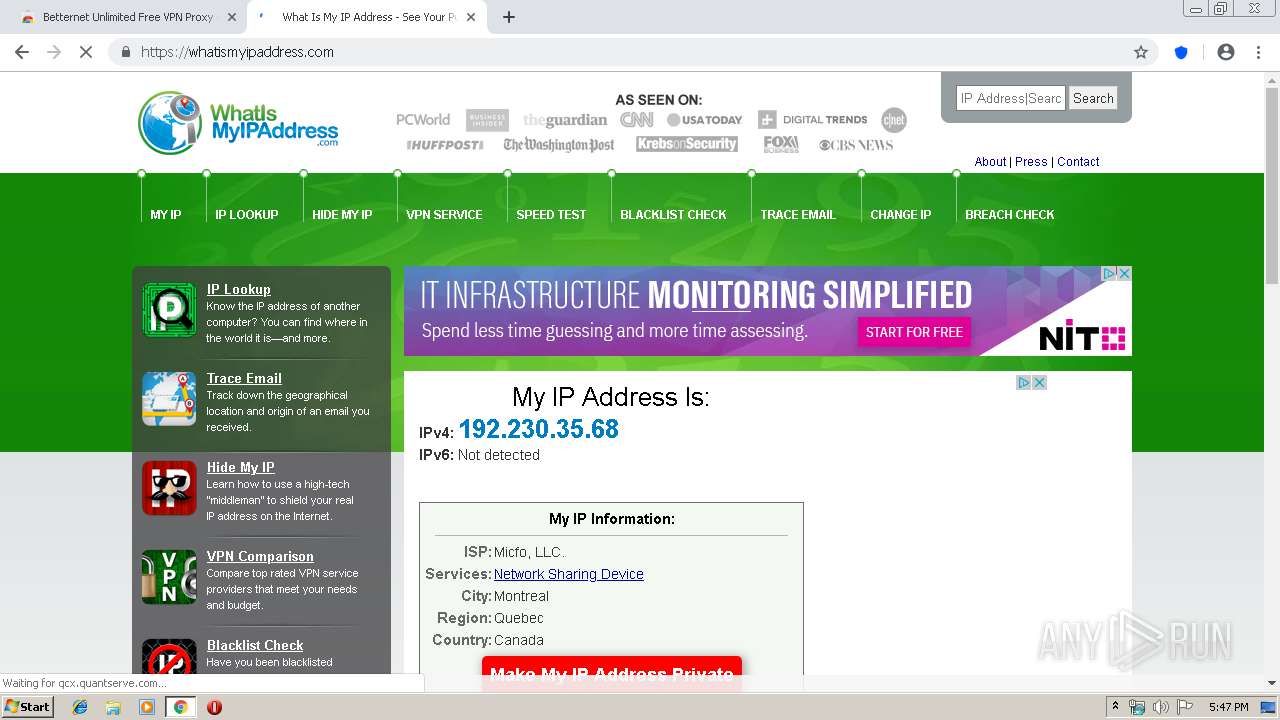Click the page vertical scrollbar up arrow
This screenshot has width=1280, height=720.
1272,80
